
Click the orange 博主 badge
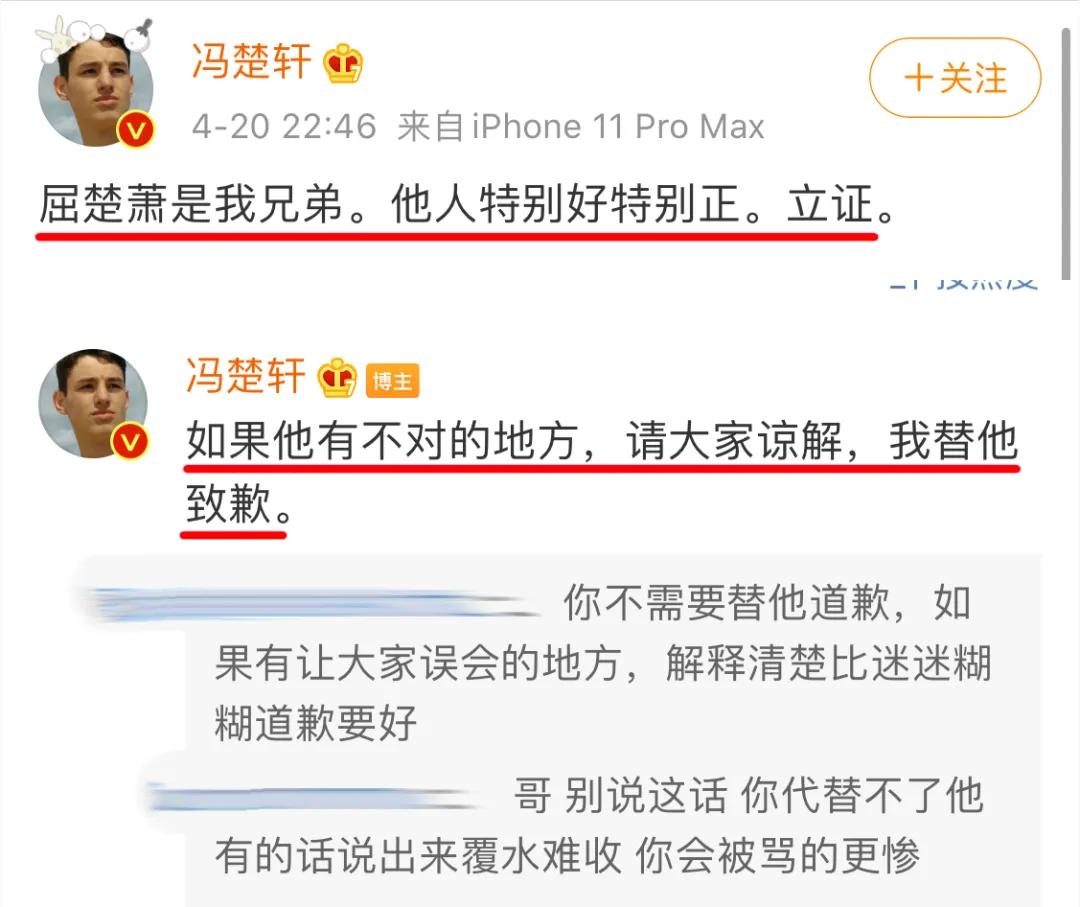[x=392, y=381]
